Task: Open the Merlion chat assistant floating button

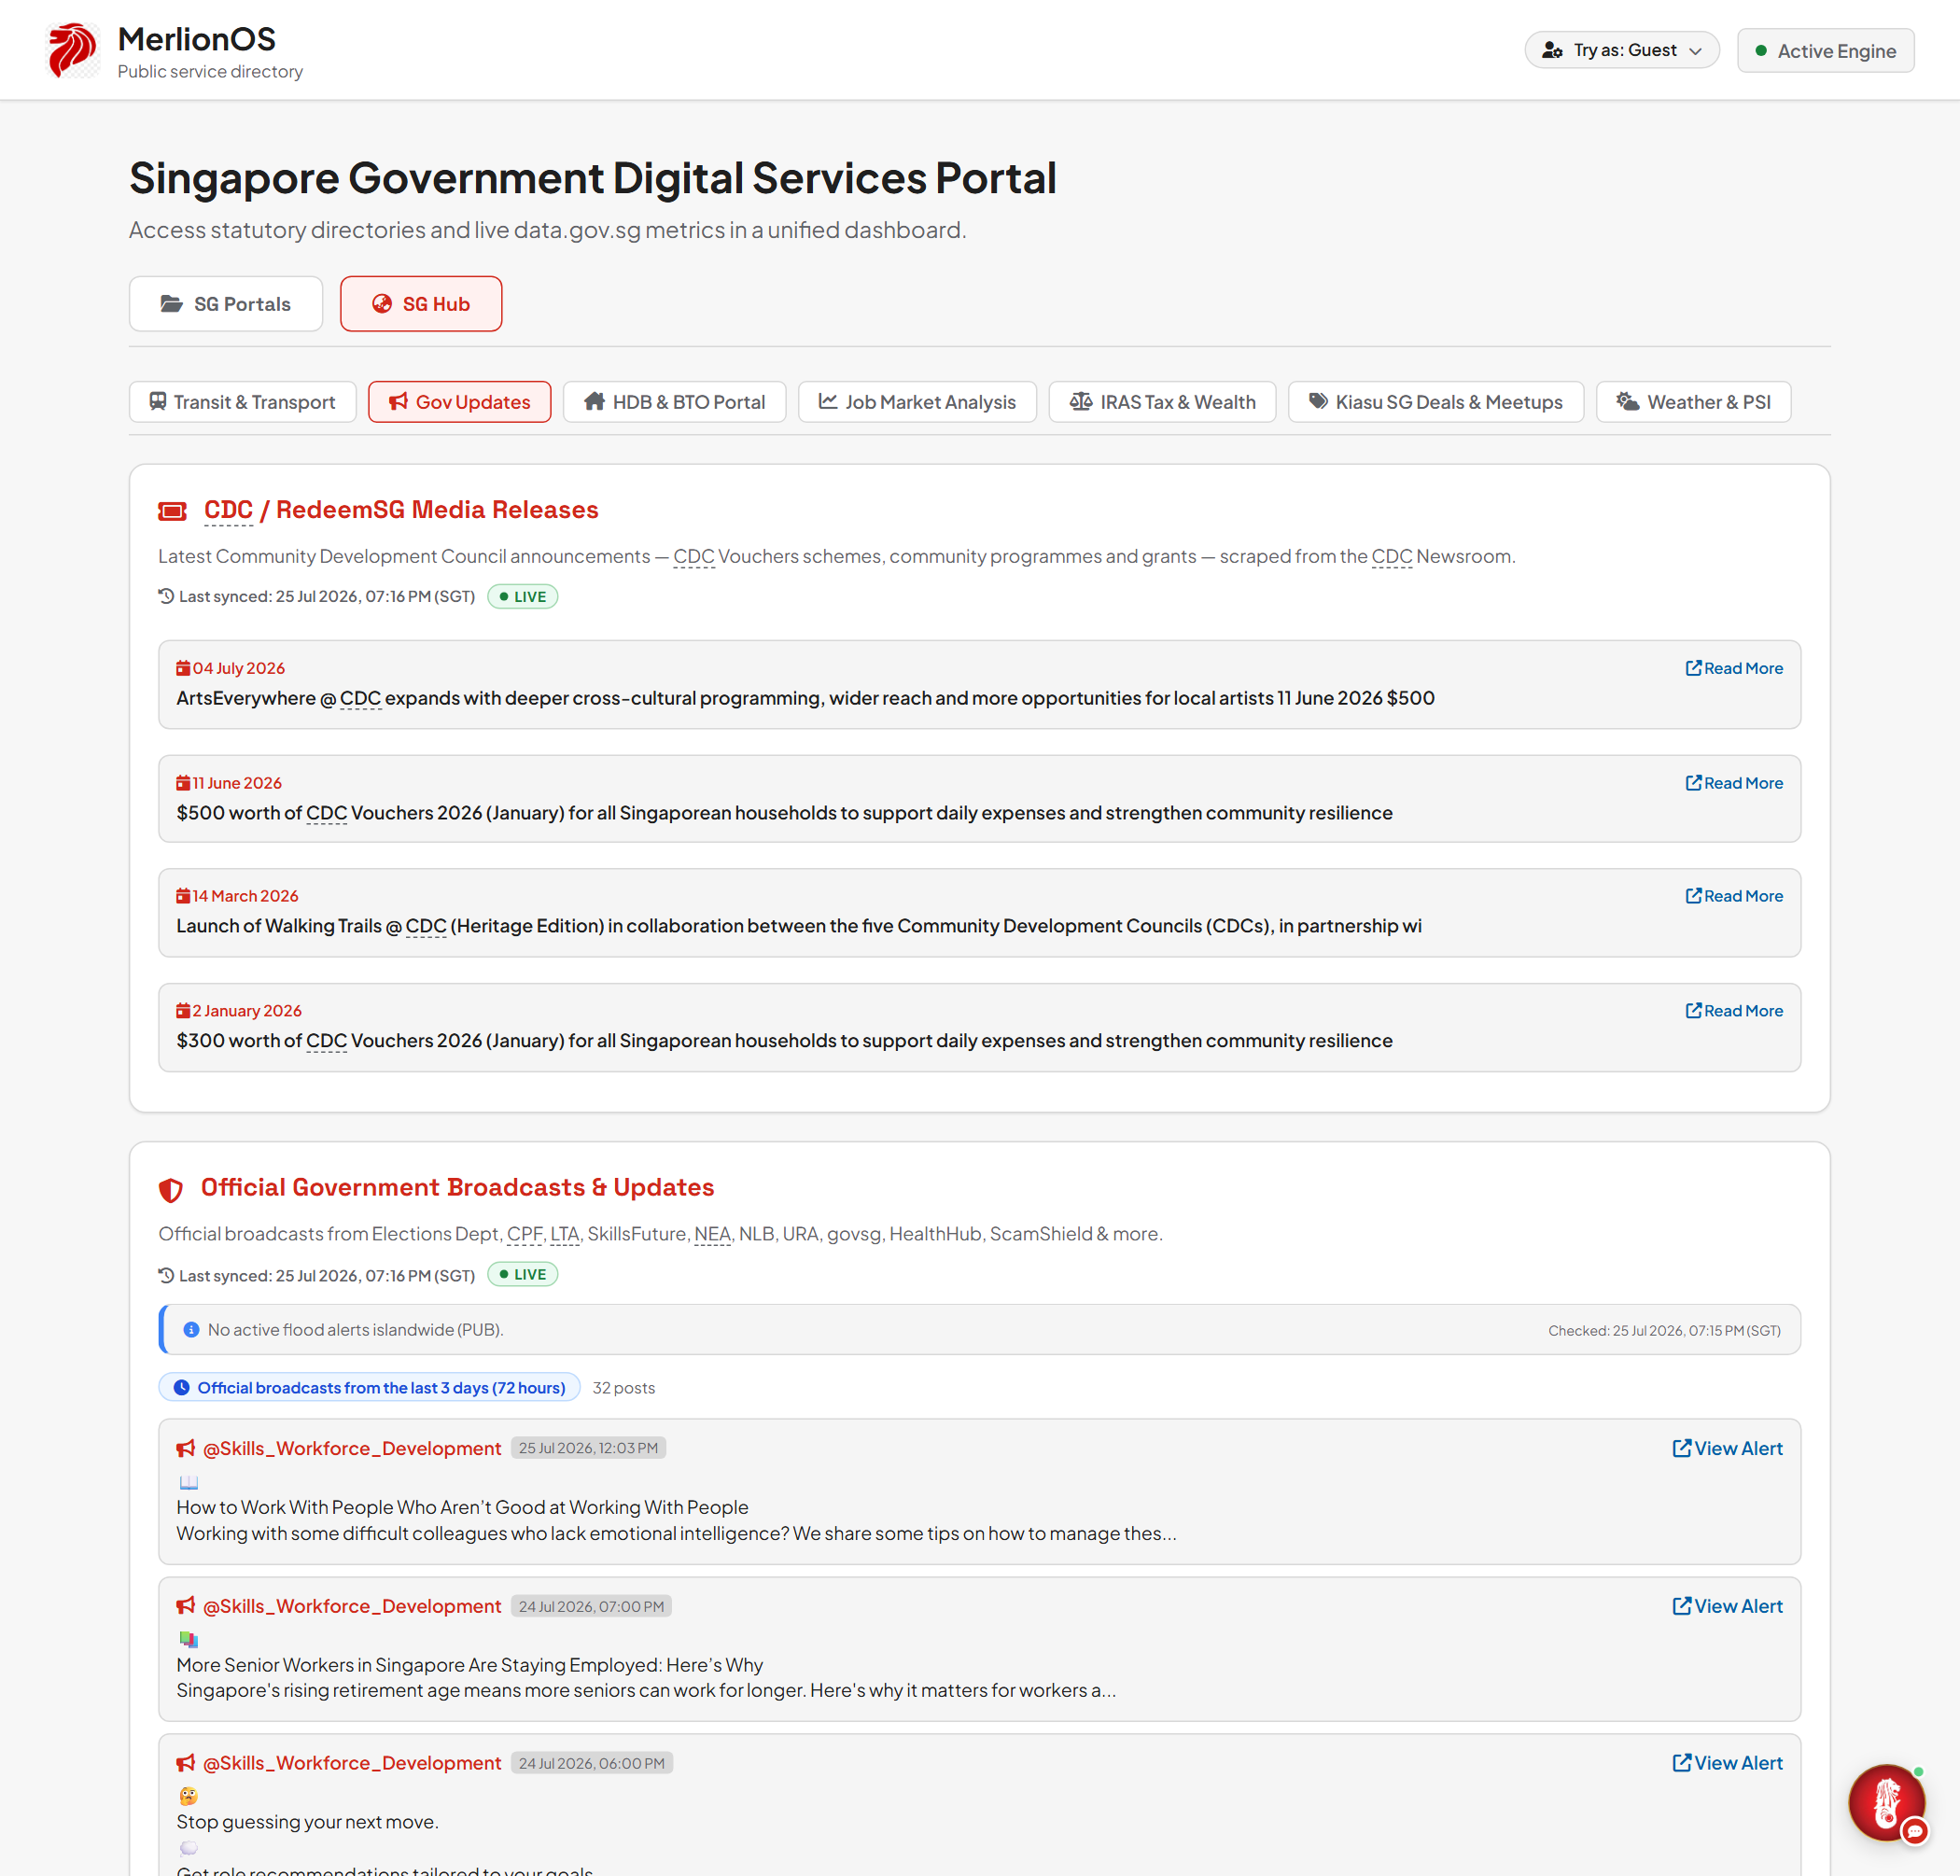Action: coord(1886,1804)
